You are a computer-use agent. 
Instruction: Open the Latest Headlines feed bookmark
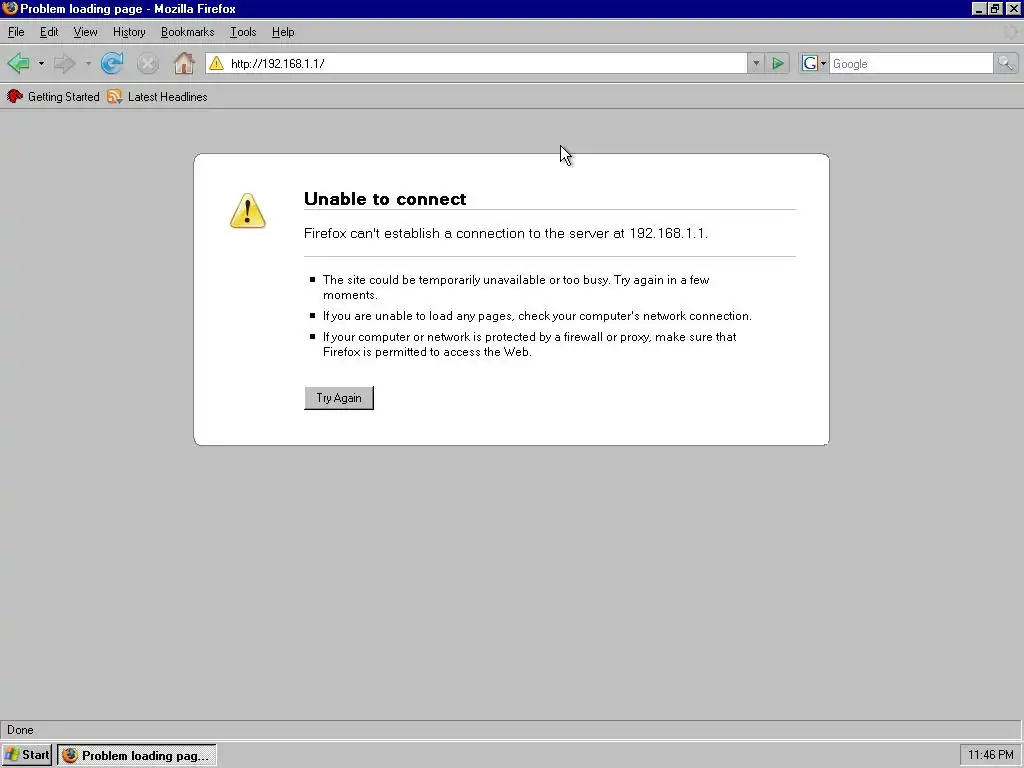[x=157, y=97]
